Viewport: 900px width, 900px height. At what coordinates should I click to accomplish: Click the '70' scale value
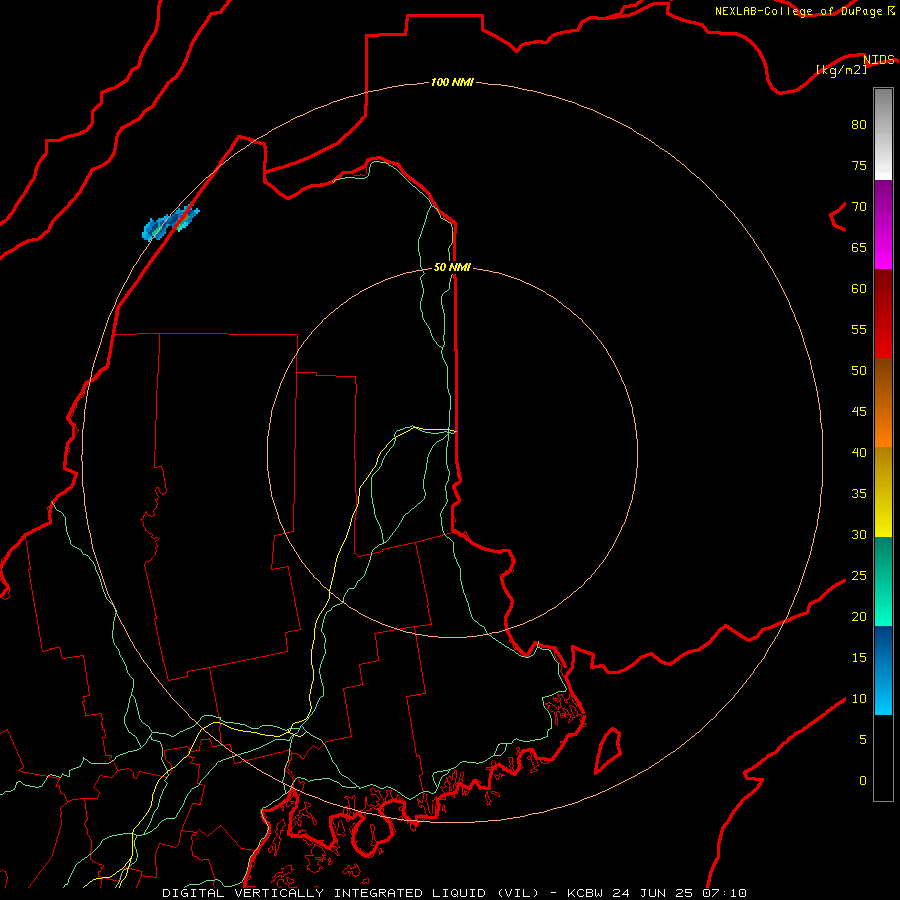[859, 207]
